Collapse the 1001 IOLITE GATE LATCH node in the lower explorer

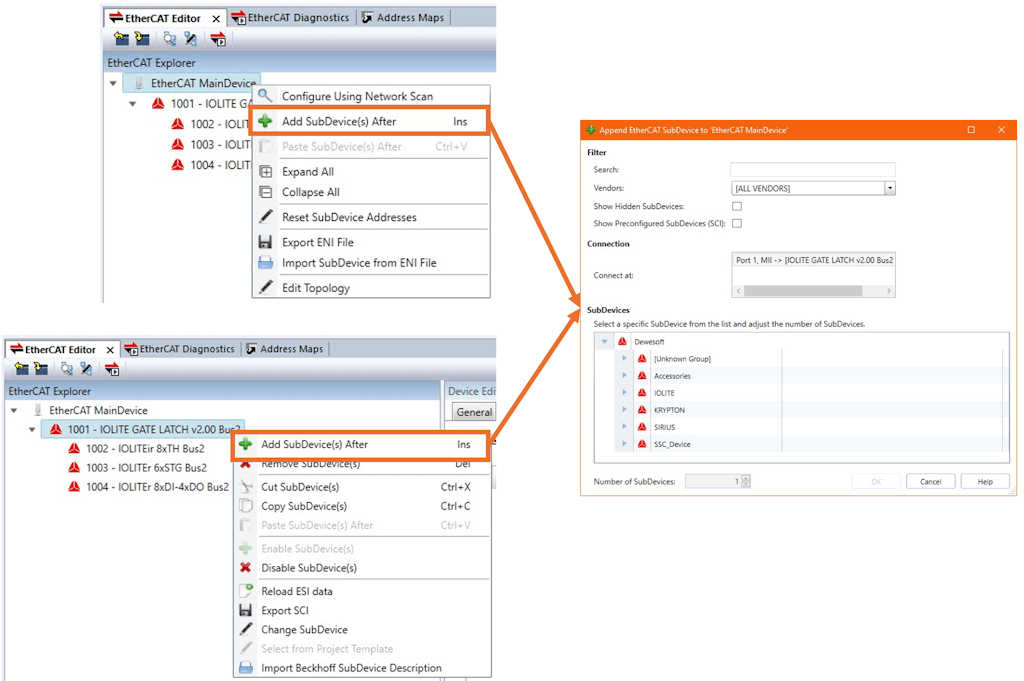coord(32,430)
